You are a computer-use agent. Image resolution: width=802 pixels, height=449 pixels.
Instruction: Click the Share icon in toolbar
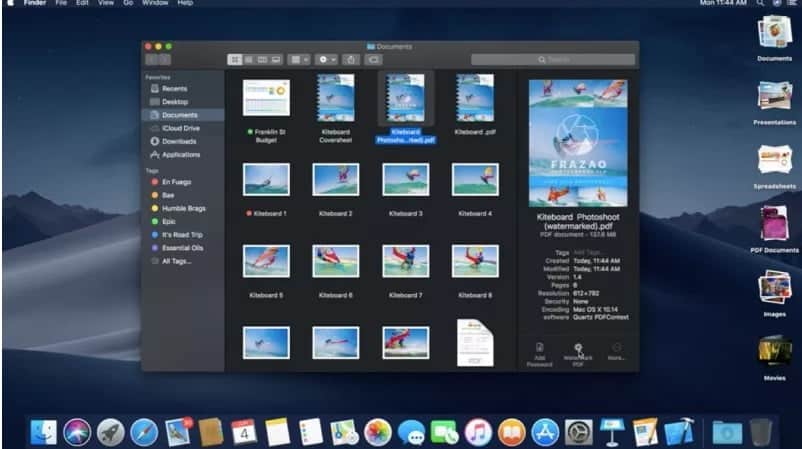[x=351, y=60]
